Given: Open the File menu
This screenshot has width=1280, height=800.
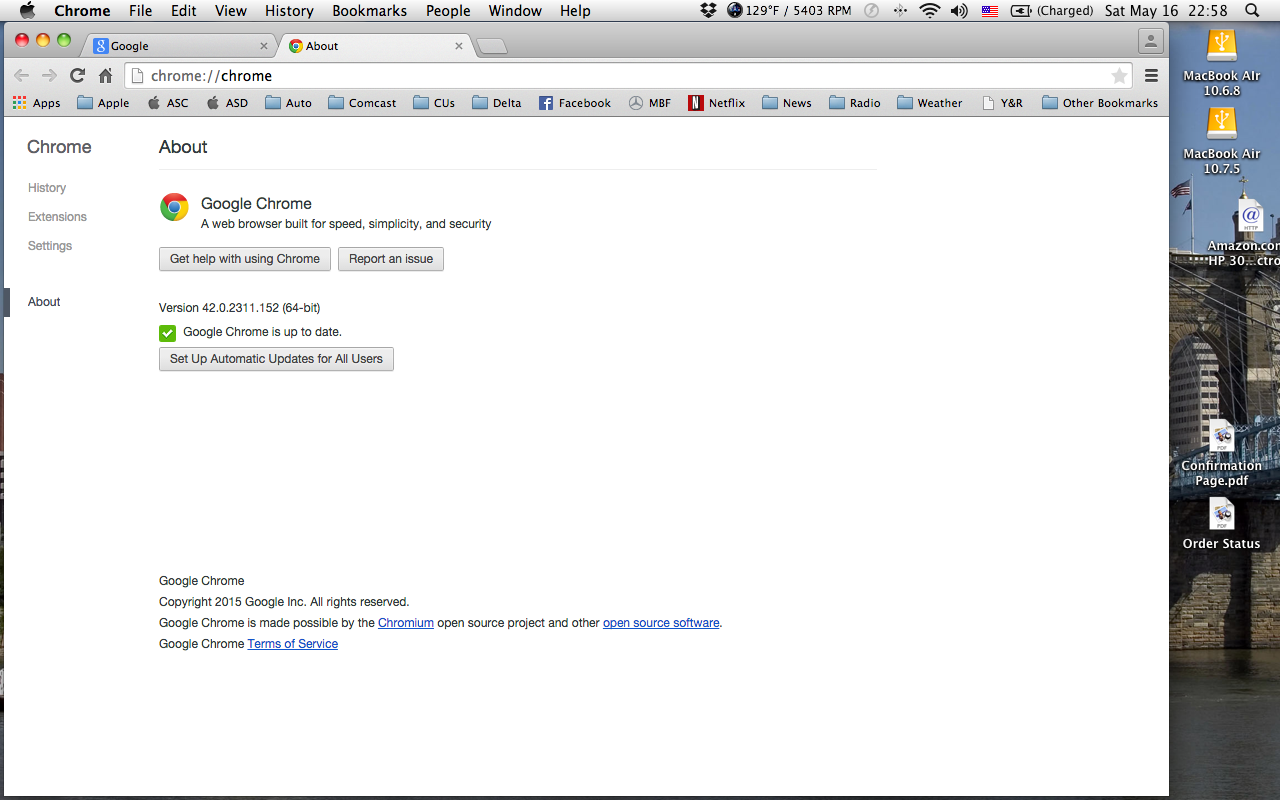Looking at the screenshot, I should coord(140,11).
